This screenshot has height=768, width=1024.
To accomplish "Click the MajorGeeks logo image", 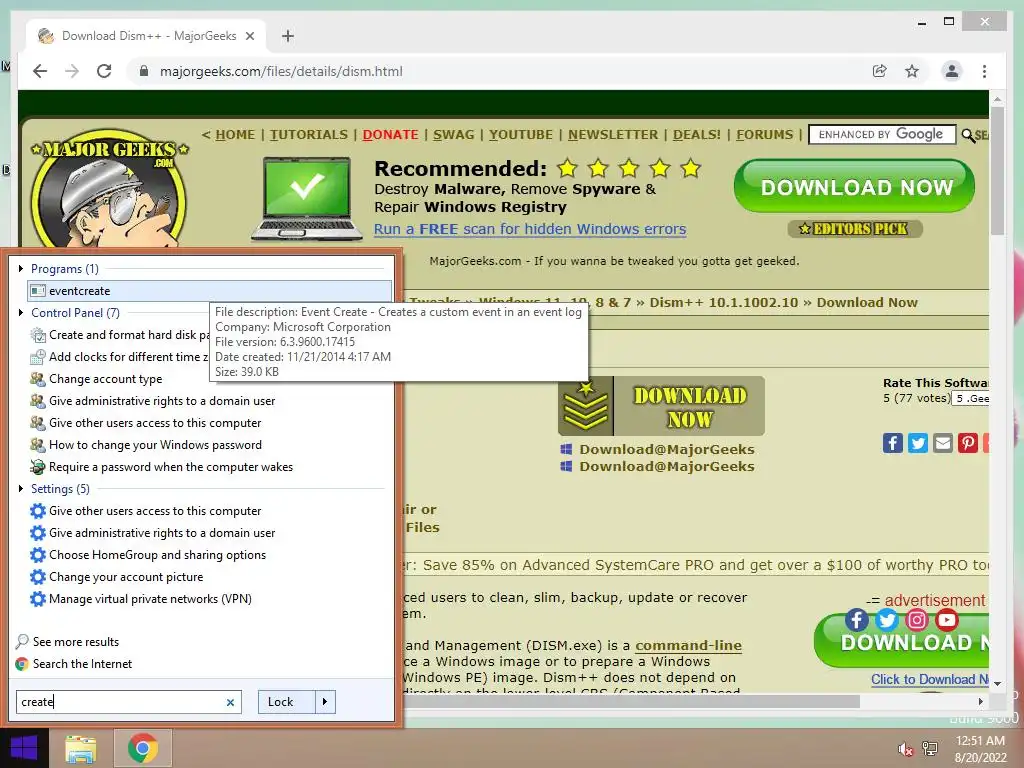I will (x=109, y=189).
